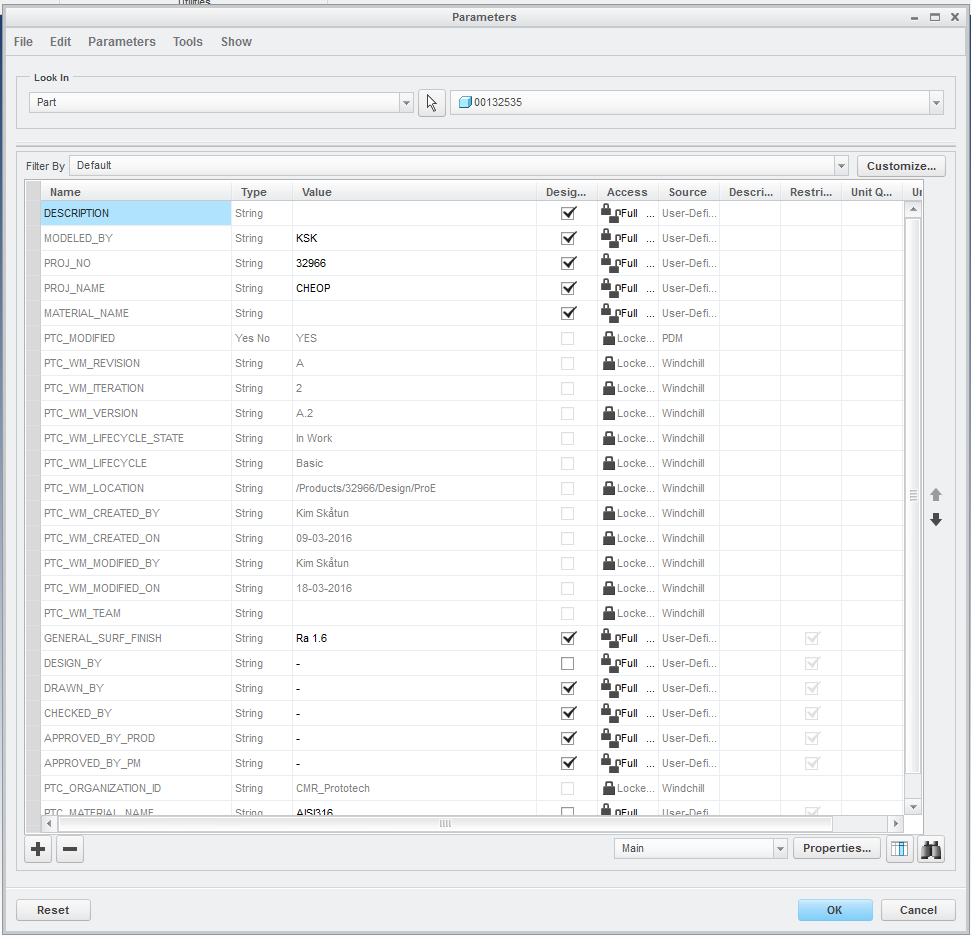Viewport: 971px width, 938px height.
Task: Click the lock icon in PTC_ORGANIZATION_ID row
Action: tap(609, 788)
